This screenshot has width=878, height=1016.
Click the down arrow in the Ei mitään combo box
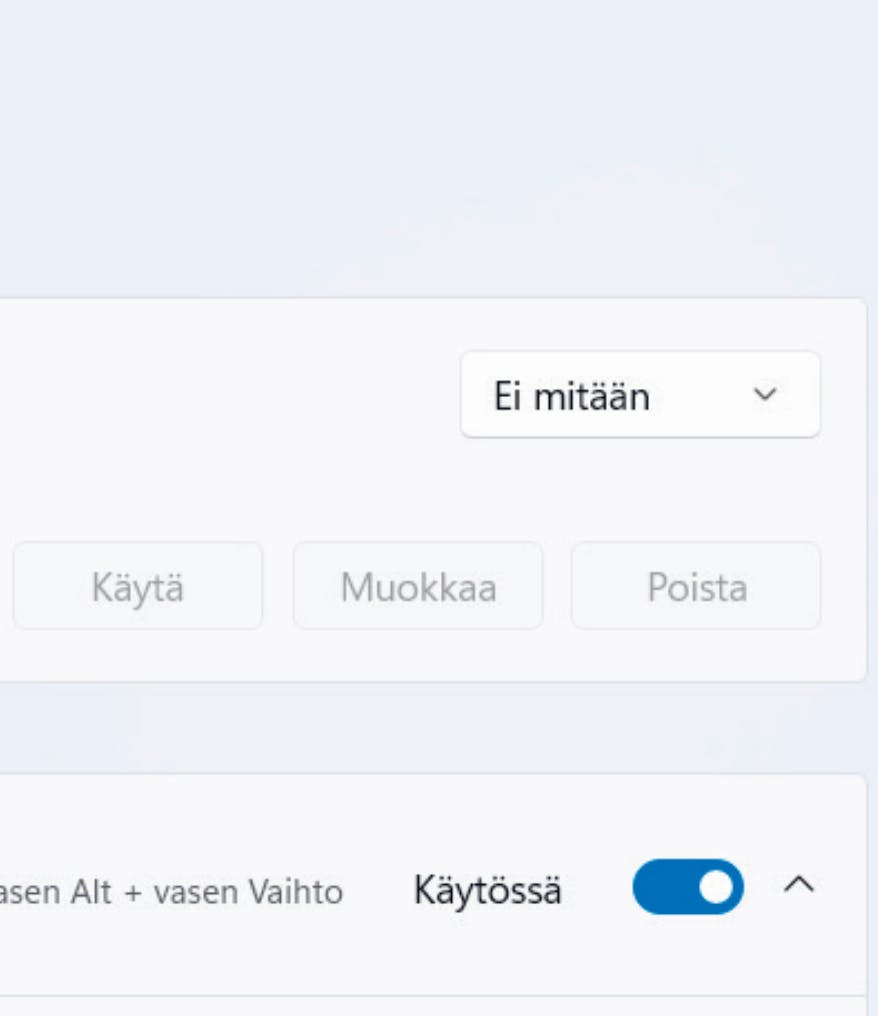coord(764,395)
